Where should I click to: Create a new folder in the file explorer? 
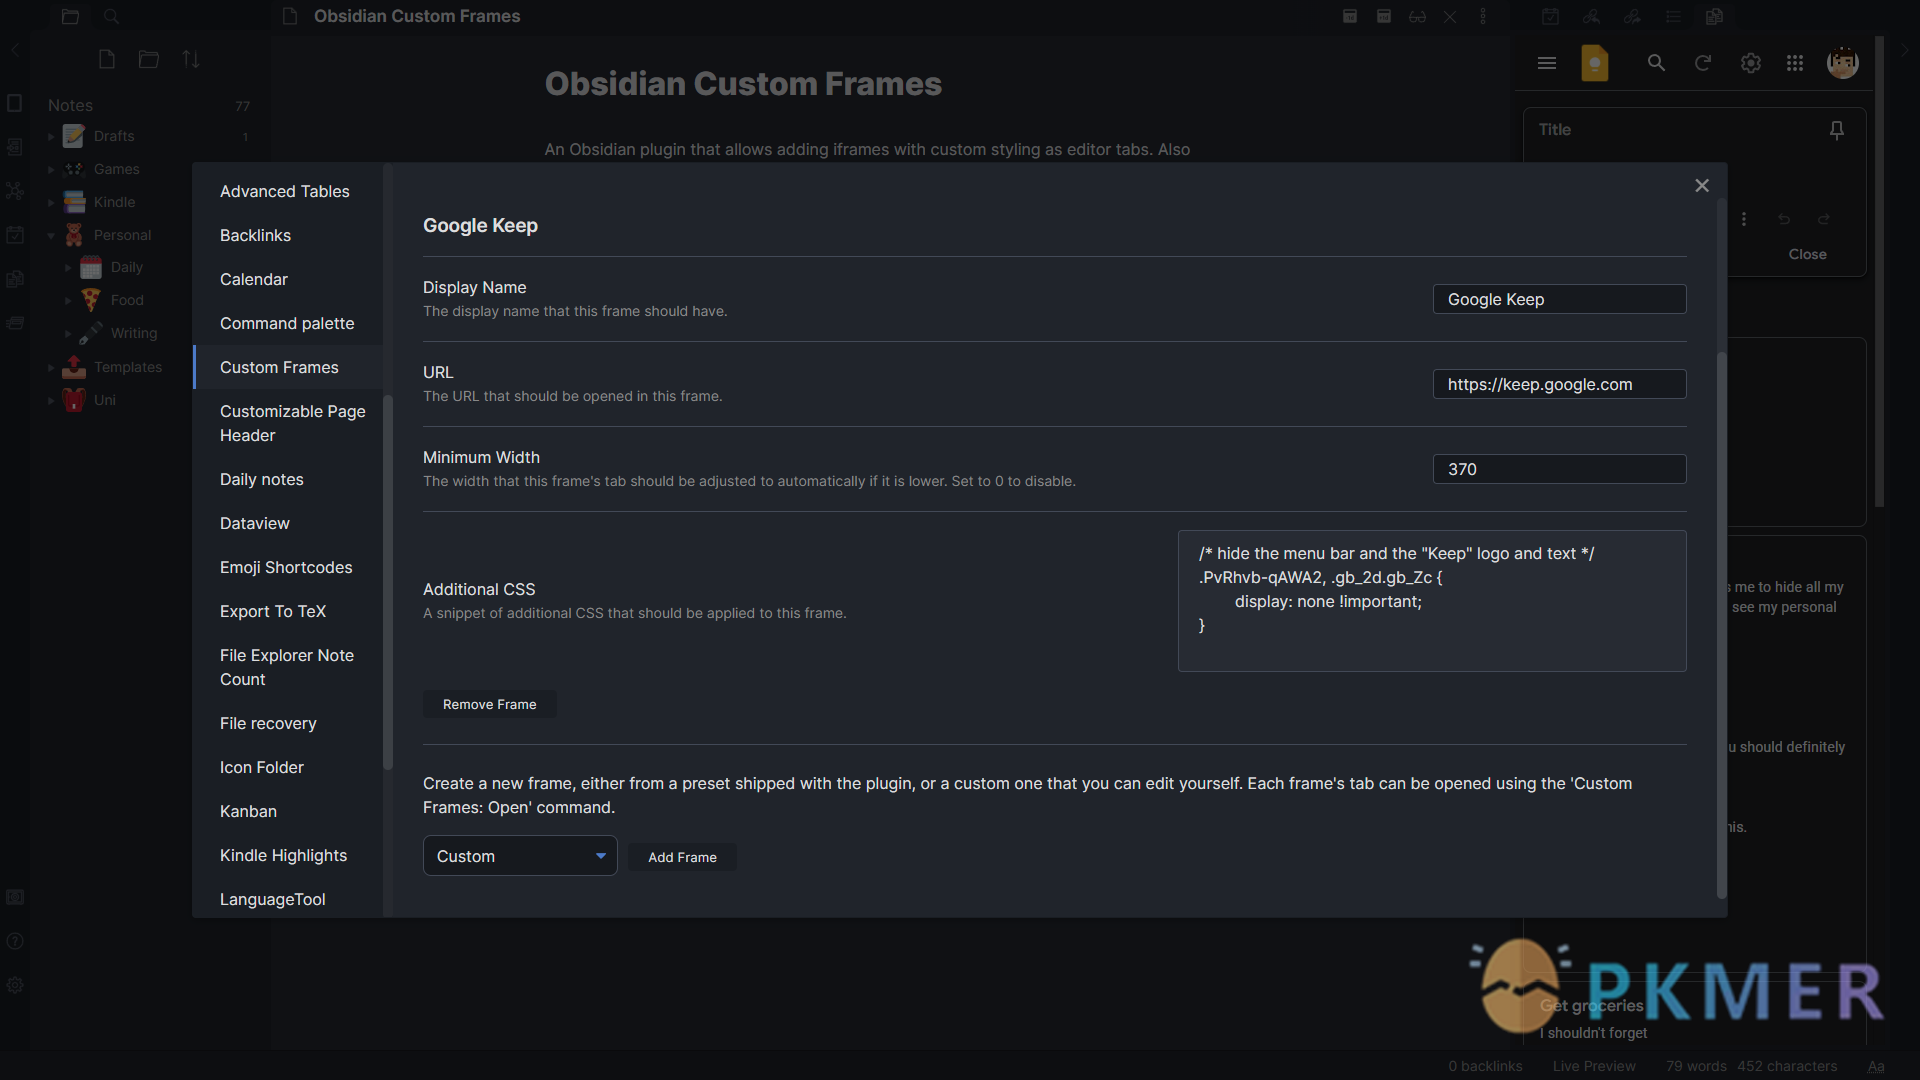pyautogui.click(x=148, y=59)
